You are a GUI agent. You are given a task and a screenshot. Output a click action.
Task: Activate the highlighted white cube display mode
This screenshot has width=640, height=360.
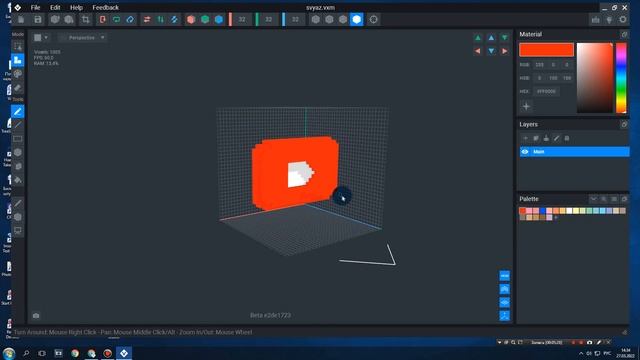(x=356, y=20)
